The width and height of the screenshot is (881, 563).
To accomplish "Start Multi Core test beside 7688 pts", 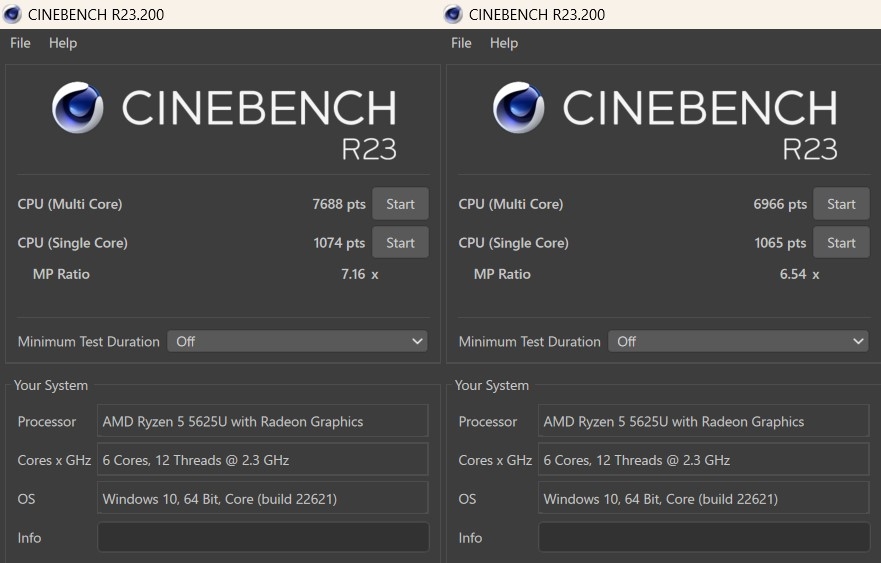I will [x=400, y=204].
